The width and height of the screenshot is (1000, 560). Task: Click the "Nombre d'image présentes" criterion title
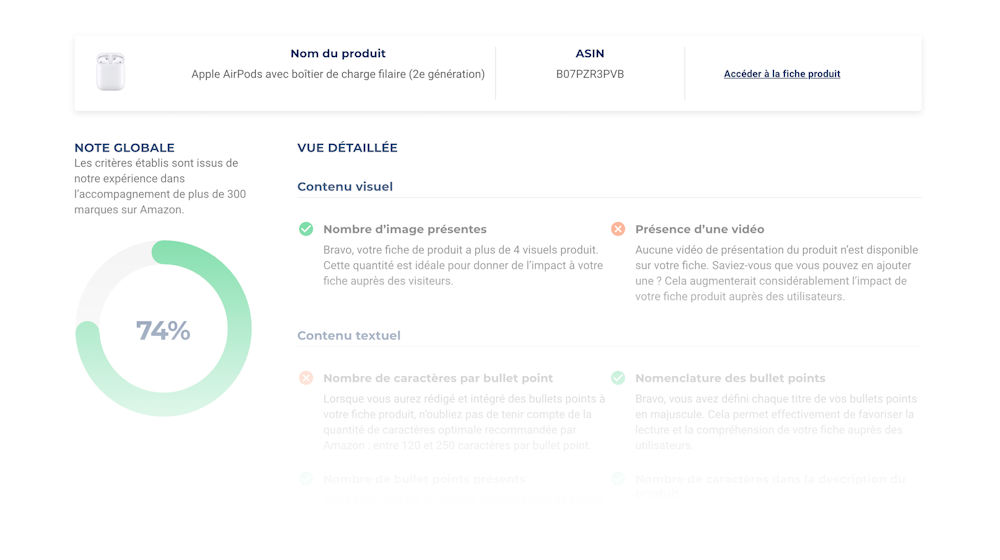pyautogui.click(x=405, y=229)
